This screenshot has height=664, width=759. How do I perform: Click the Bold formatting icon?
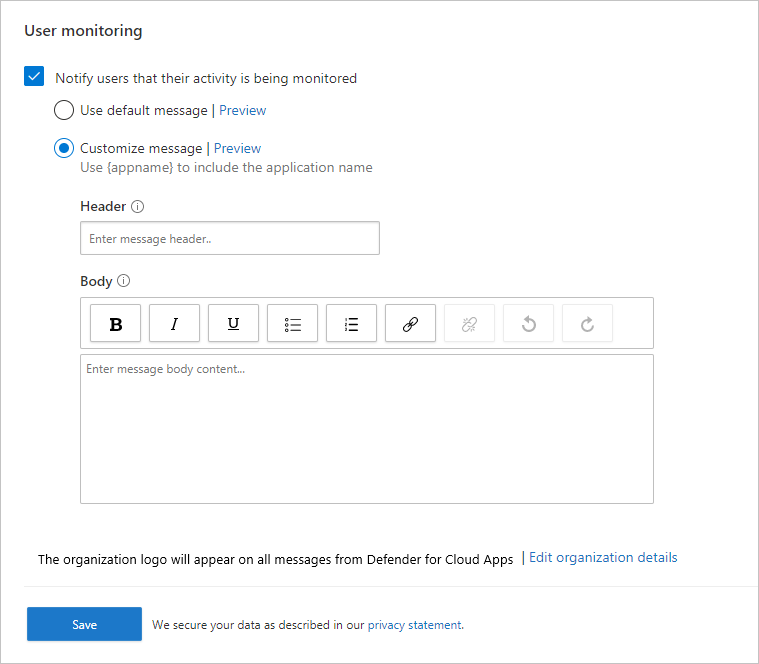click(116, 324)
